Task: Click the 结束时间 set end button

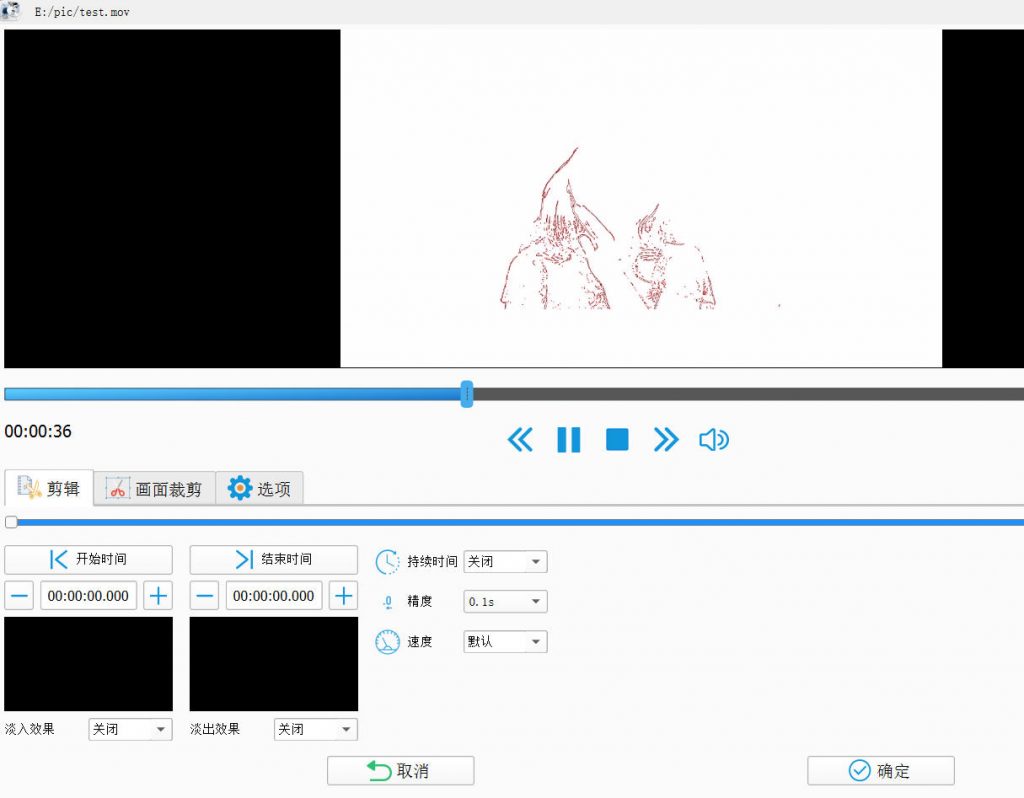Action: (x=273, y=559)
